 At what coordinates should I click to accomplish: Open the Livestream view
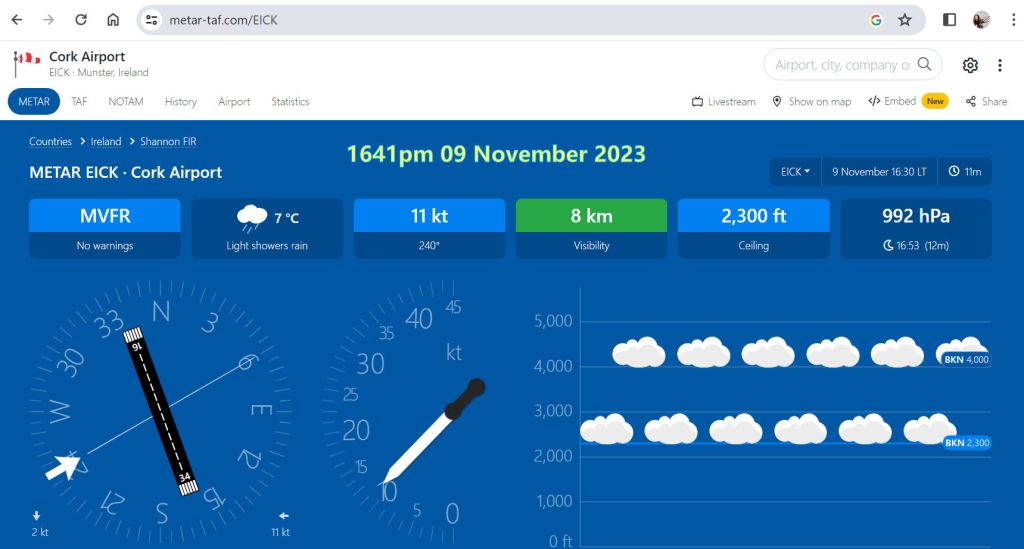pyautogui.click(x=723, y=102)
